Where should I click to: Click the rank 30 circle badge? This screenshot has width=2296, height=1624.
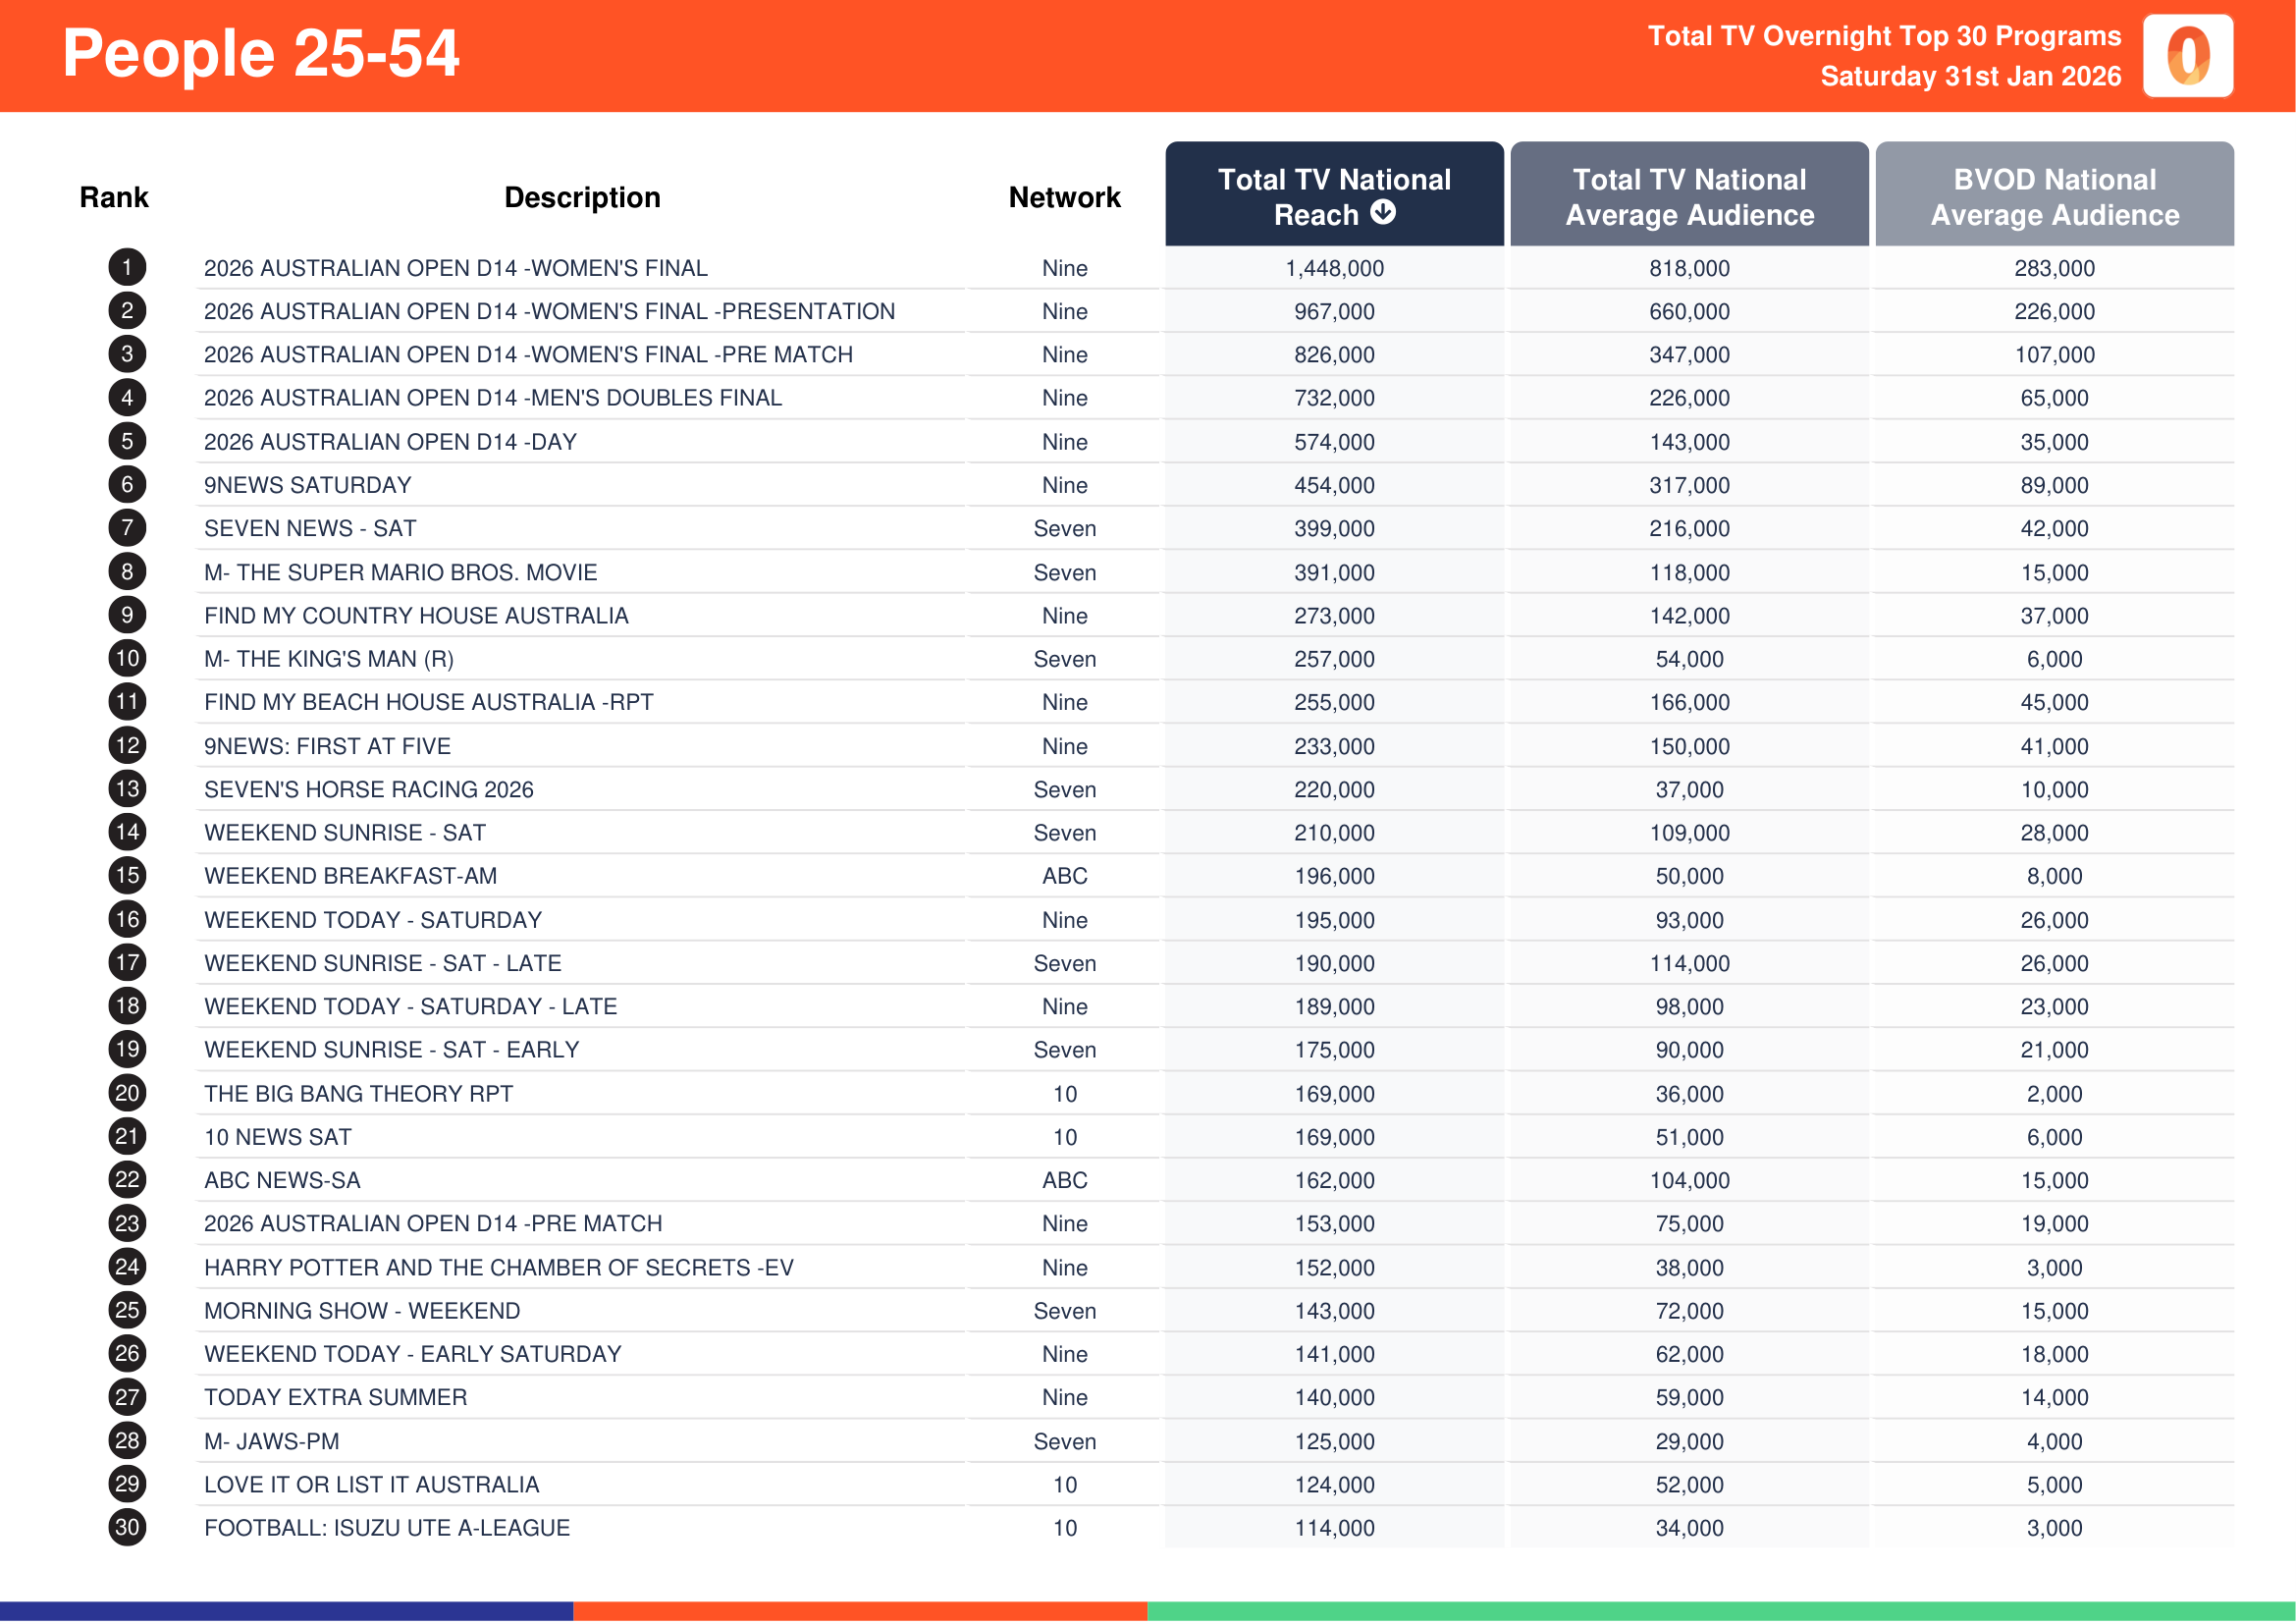(127, 1526)
